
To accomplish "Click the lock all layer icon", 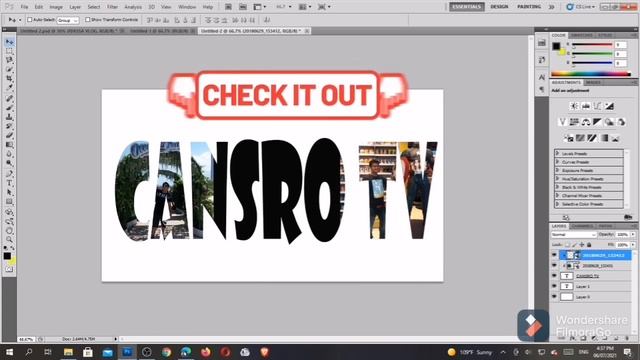I will point(589,245).
